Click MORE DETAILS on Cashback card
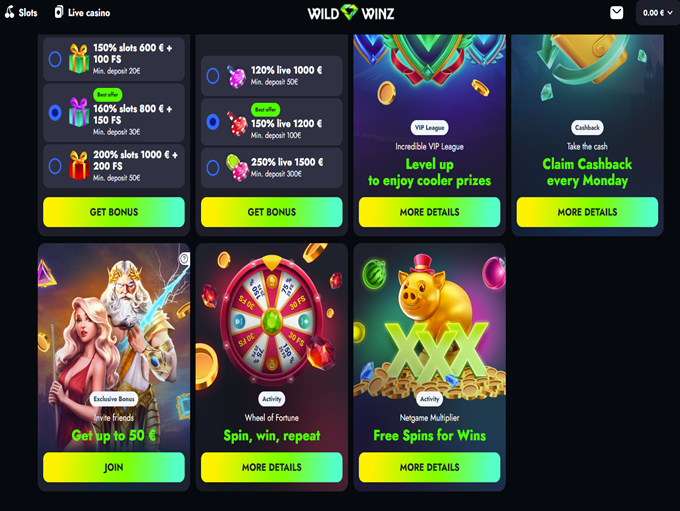 (x=587, y=212)
